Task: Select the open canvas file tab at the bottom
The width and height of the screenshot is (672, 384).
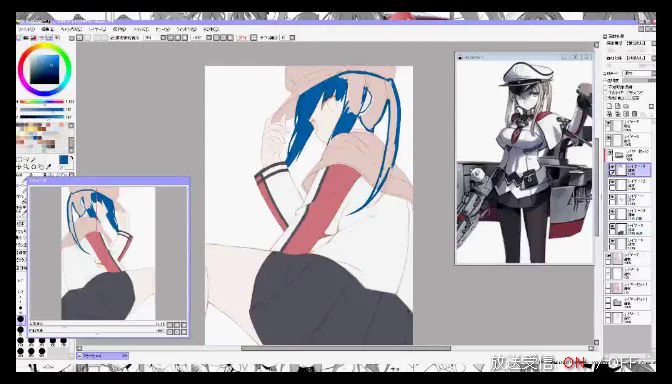Action: [x=102, y=356]
